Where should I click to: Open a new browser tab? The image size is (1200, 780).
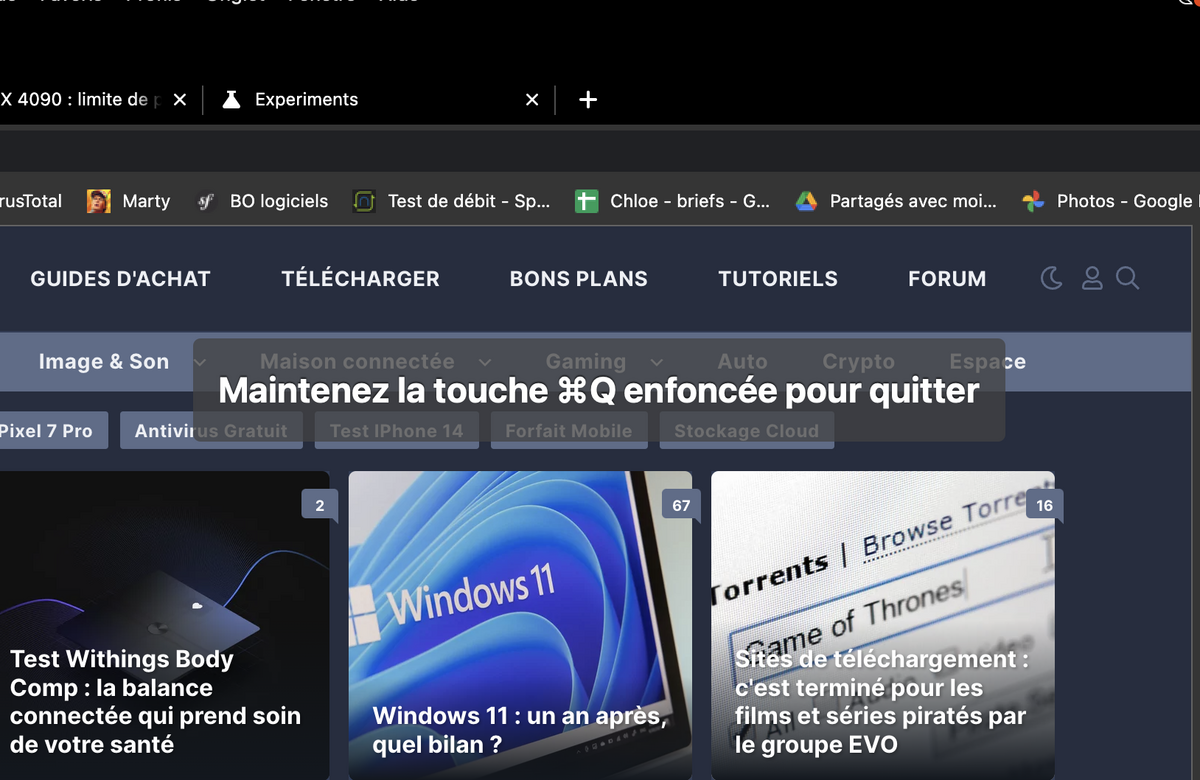coord(588,99)
